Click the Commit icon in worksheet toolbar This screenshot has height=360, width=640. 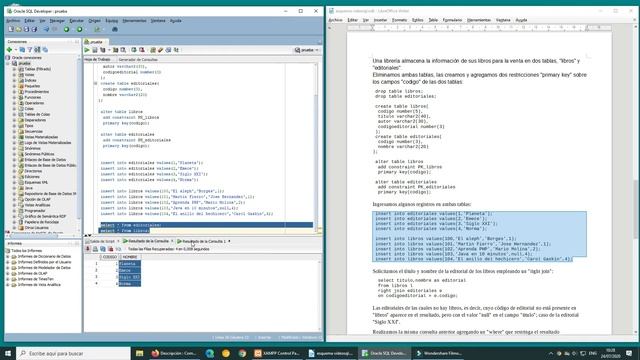click(134, 50)
